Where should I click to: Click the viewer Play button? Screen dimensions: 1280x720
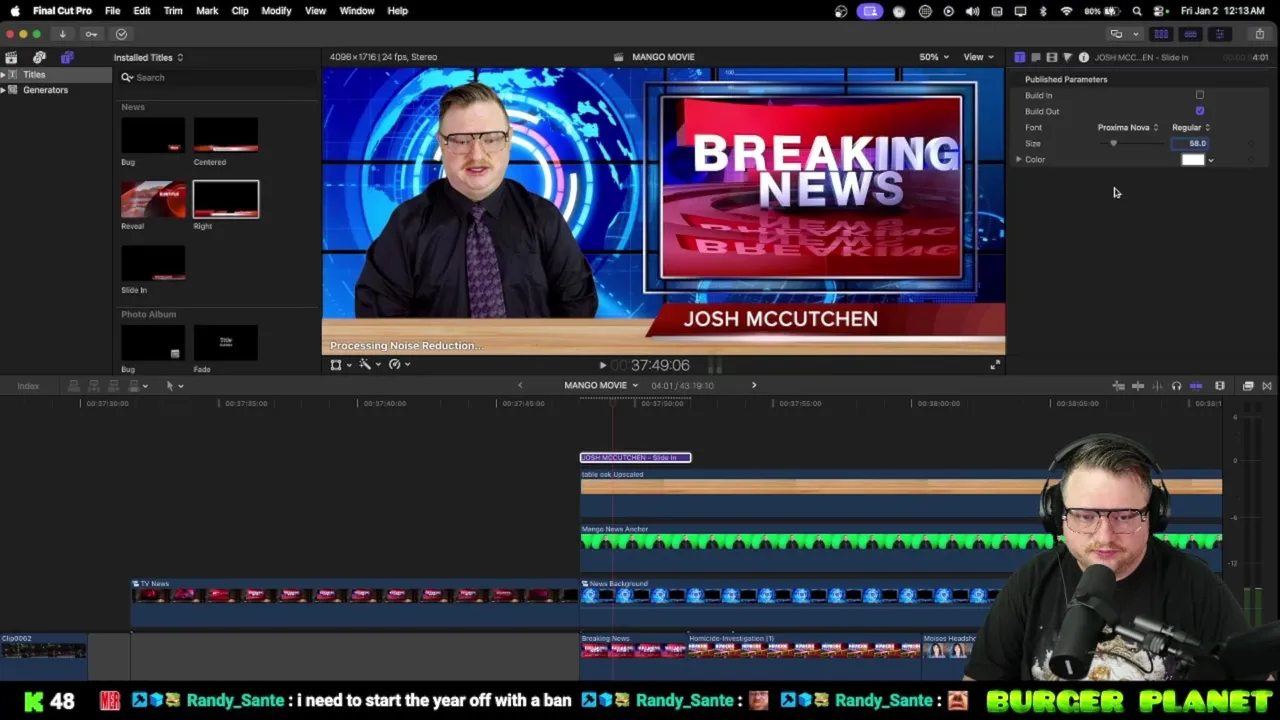602,366
